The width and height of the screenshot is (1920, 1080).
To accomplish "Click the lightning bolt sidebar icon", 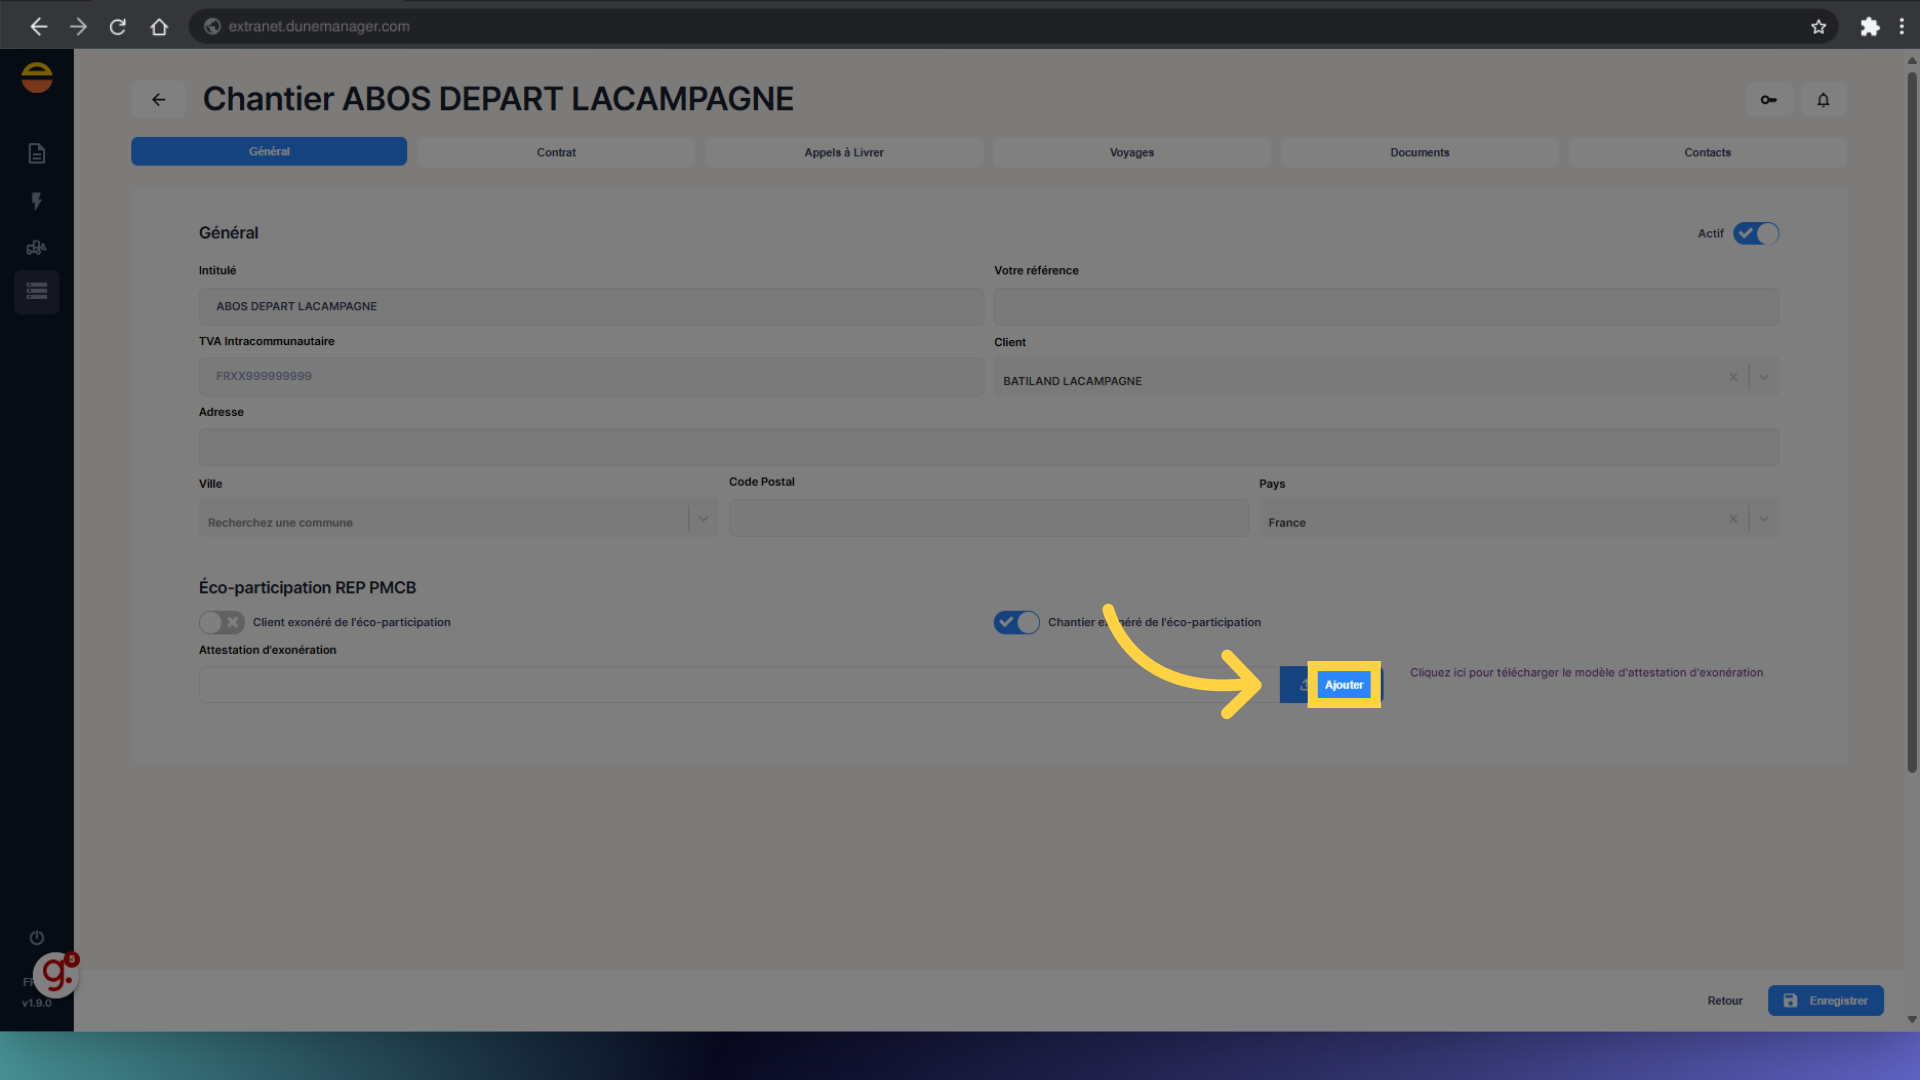I will click(37, 201).
